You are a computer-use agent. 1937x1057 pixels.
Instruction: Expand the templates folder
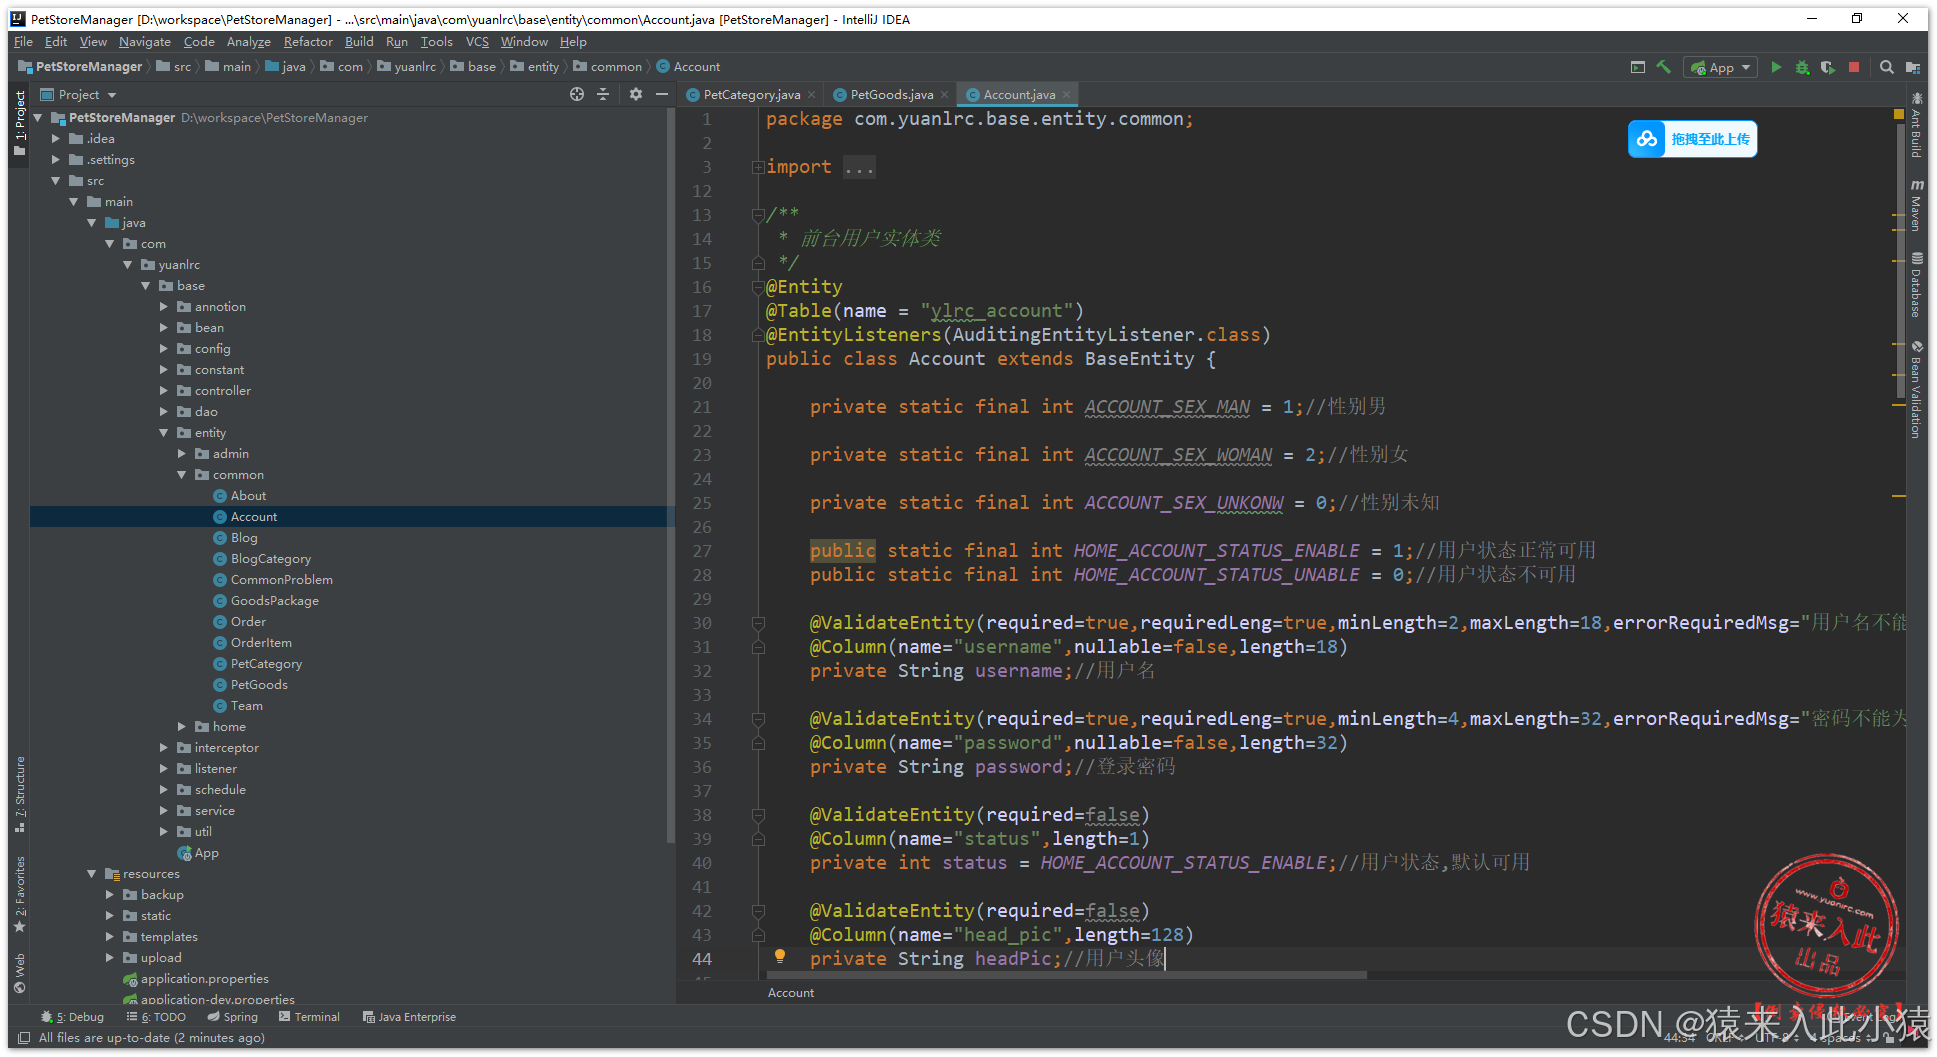point(110,937)
